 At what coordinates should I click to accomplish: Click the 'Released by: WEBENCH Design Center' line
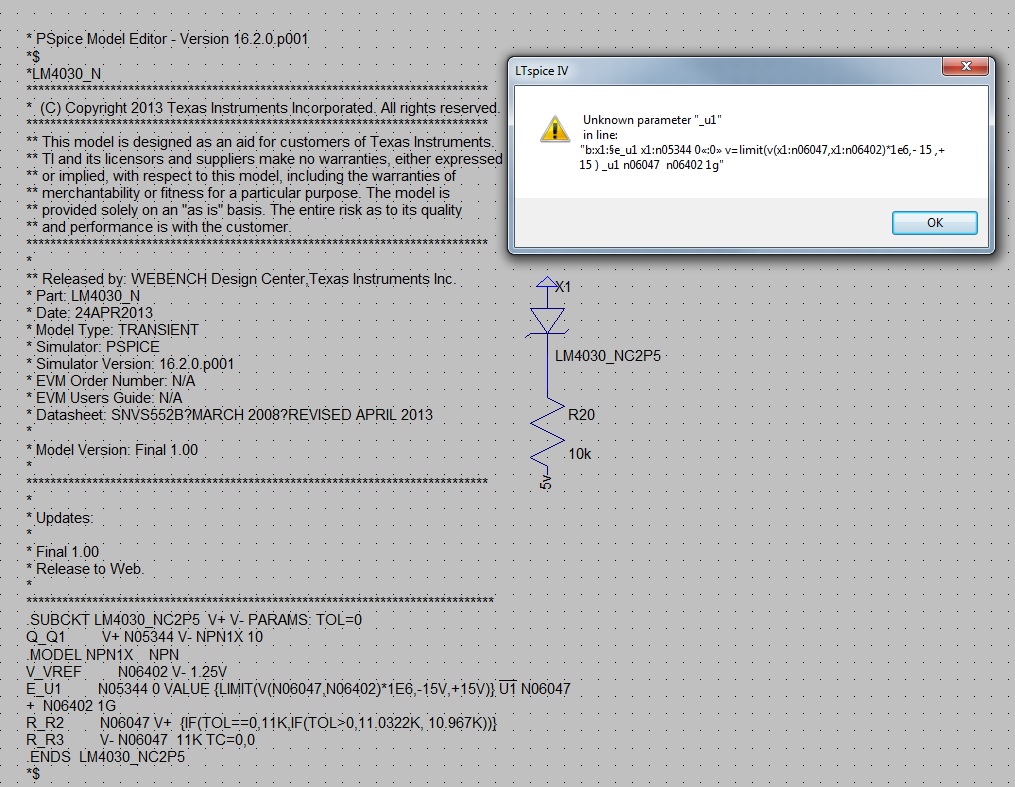[x=241, y=280]
